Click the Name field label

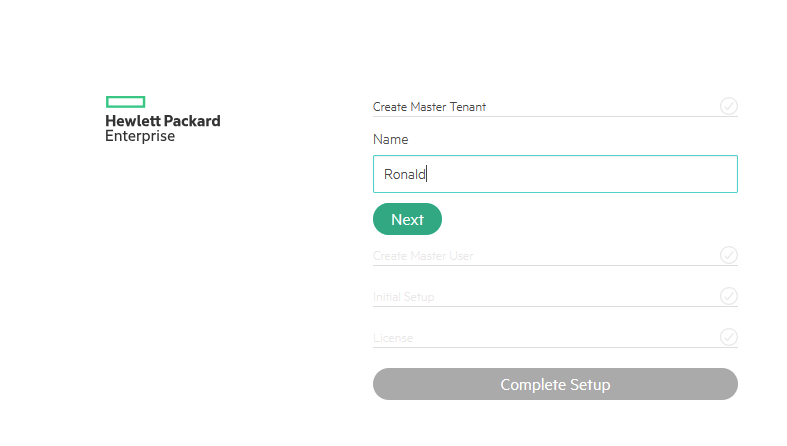coord(391,140)
